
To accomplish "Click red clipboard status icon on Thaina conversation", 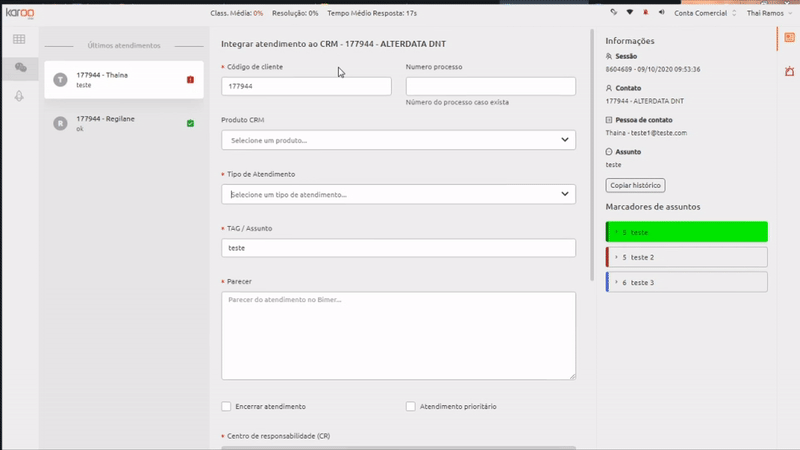I will [x=190, y=80].
